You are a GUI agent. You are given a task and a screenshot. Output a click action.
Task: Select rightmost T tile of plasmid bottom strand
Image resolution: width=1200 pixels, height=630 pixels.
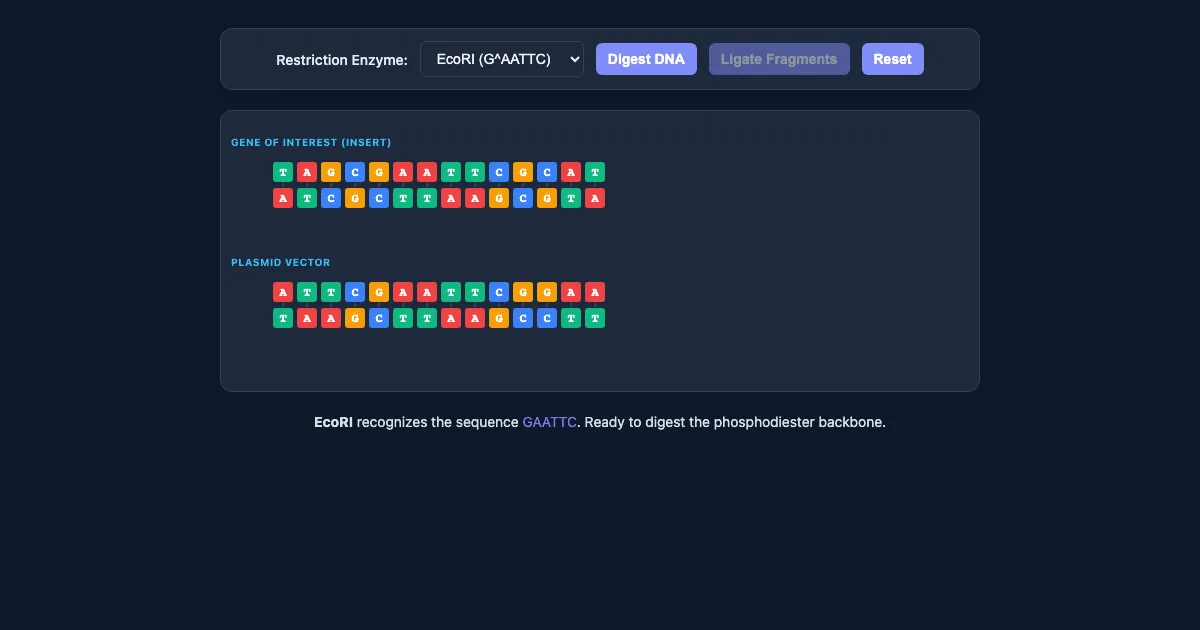pyautogui.click(x=595, y=318)
